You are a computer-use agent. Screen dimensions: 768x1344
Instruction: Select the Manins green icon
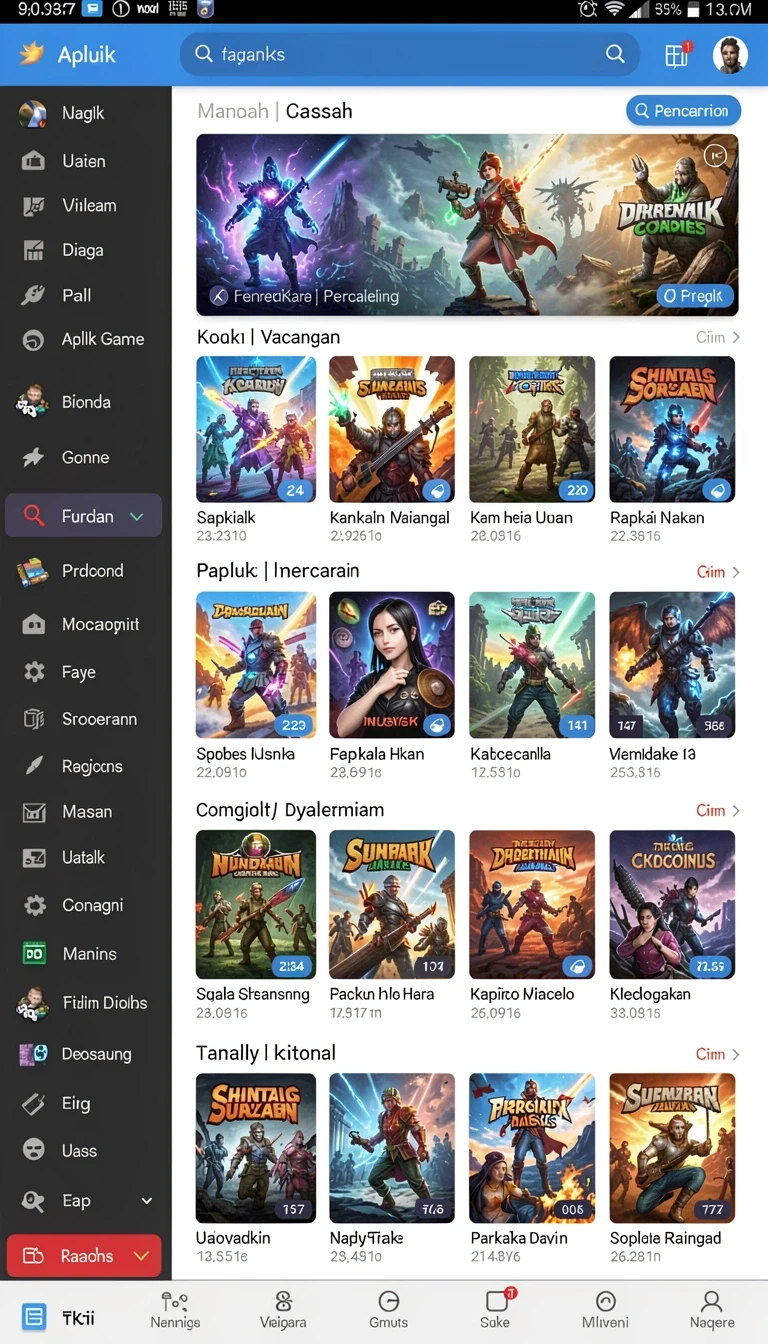pyautogui.click(x=34, y=954)
